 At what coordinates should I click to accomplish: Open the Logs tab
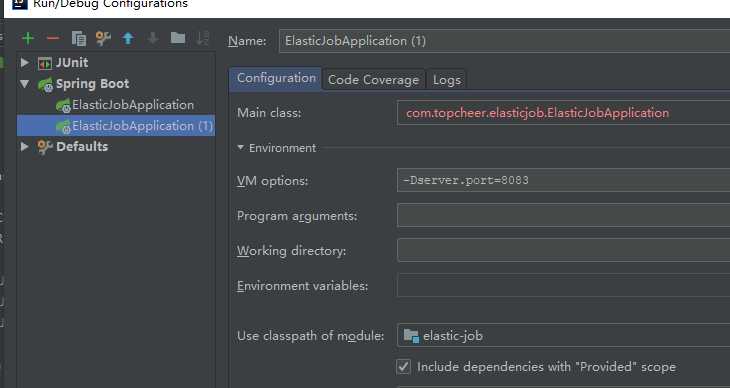click(x=446, y=80)
